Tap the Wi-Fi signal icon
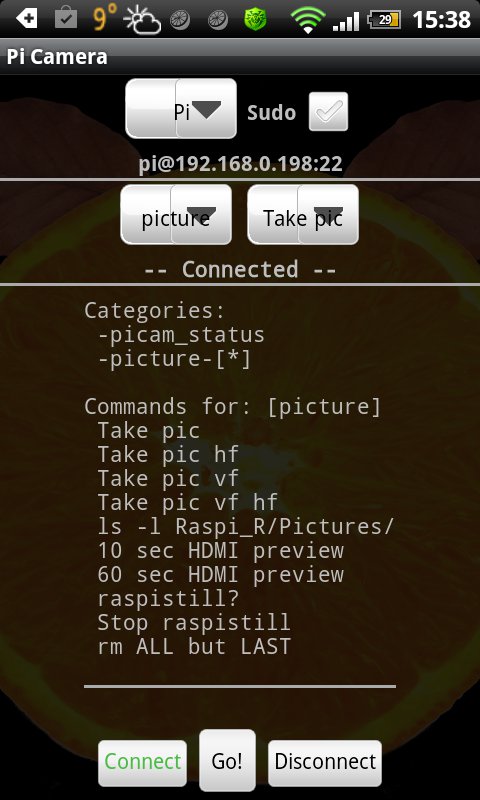 [x=308, y=20]
